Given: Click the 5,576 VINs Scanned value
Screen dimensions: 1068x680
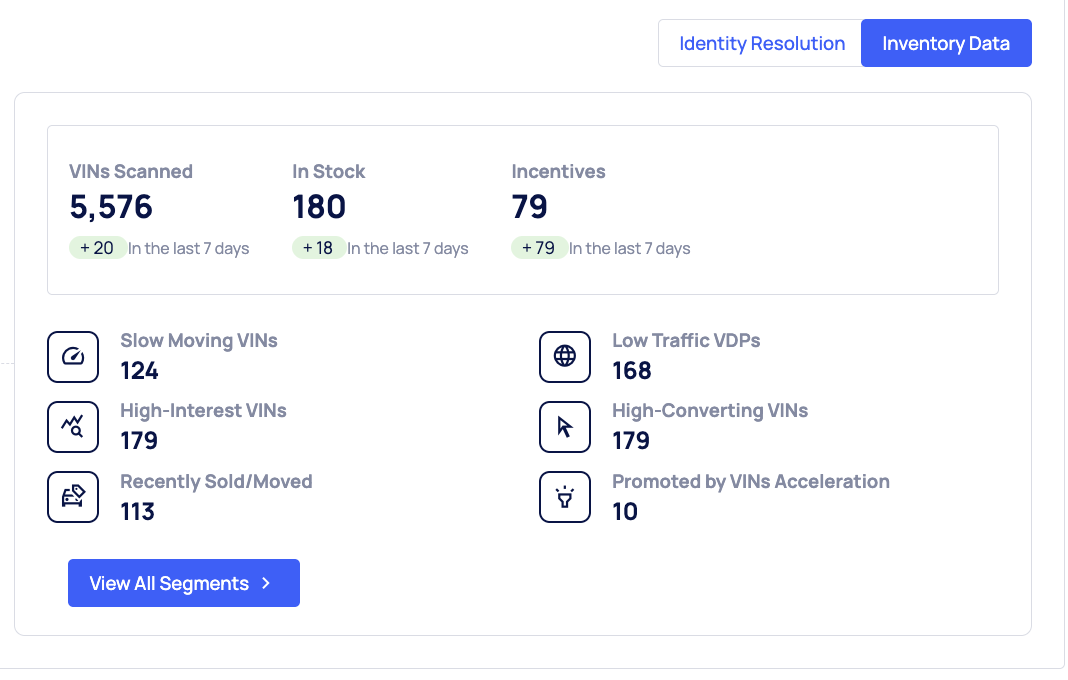Looking at the screenshot, I should [x=111, y=207].
